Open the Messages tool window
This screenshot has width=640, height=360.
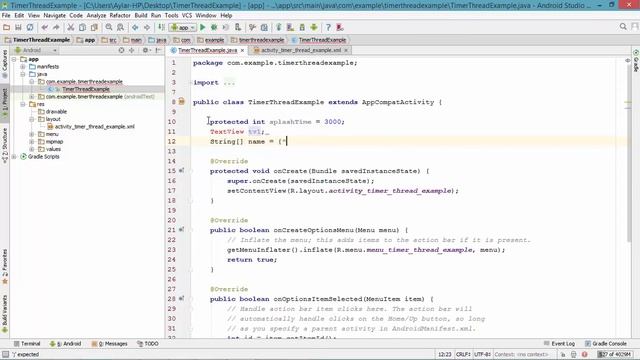(110, 344)
